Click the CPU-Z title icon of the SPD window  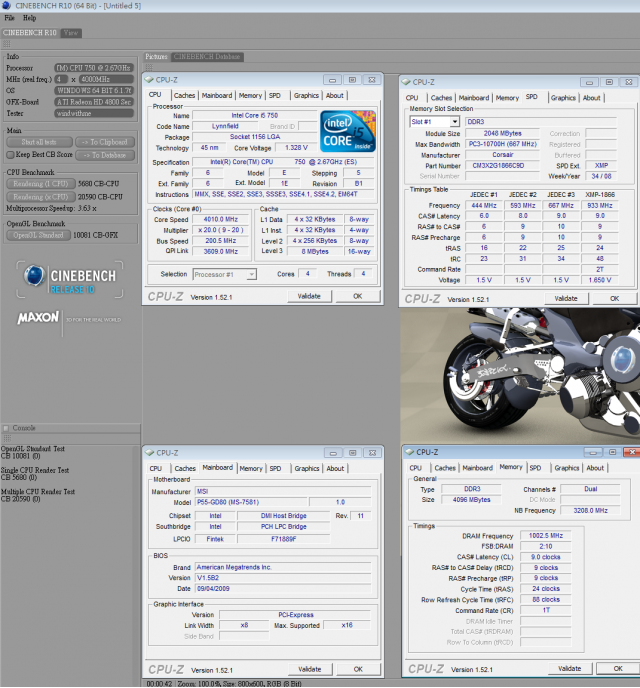pyautogui.click(x=406, y=82)
